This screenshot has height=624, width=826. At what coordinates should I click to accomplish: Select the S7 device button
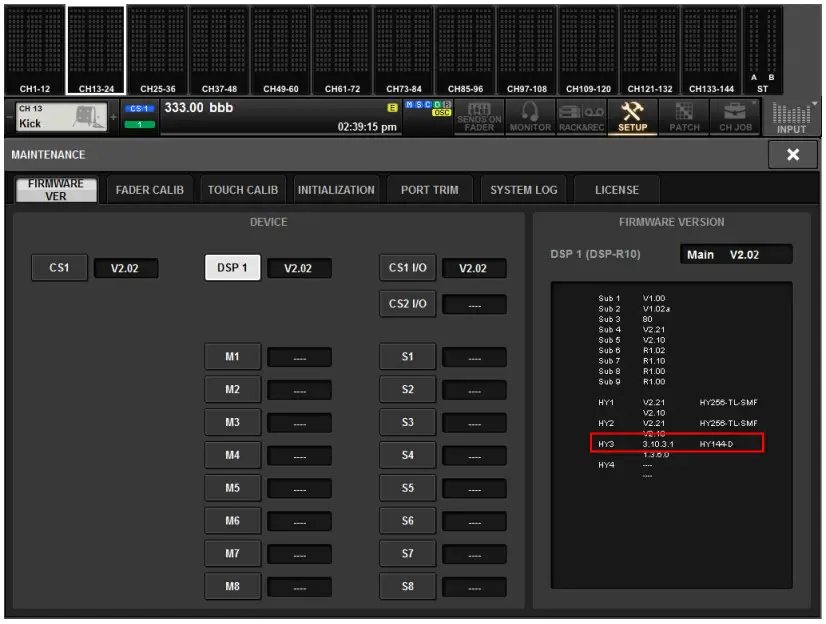click(407, 553)
